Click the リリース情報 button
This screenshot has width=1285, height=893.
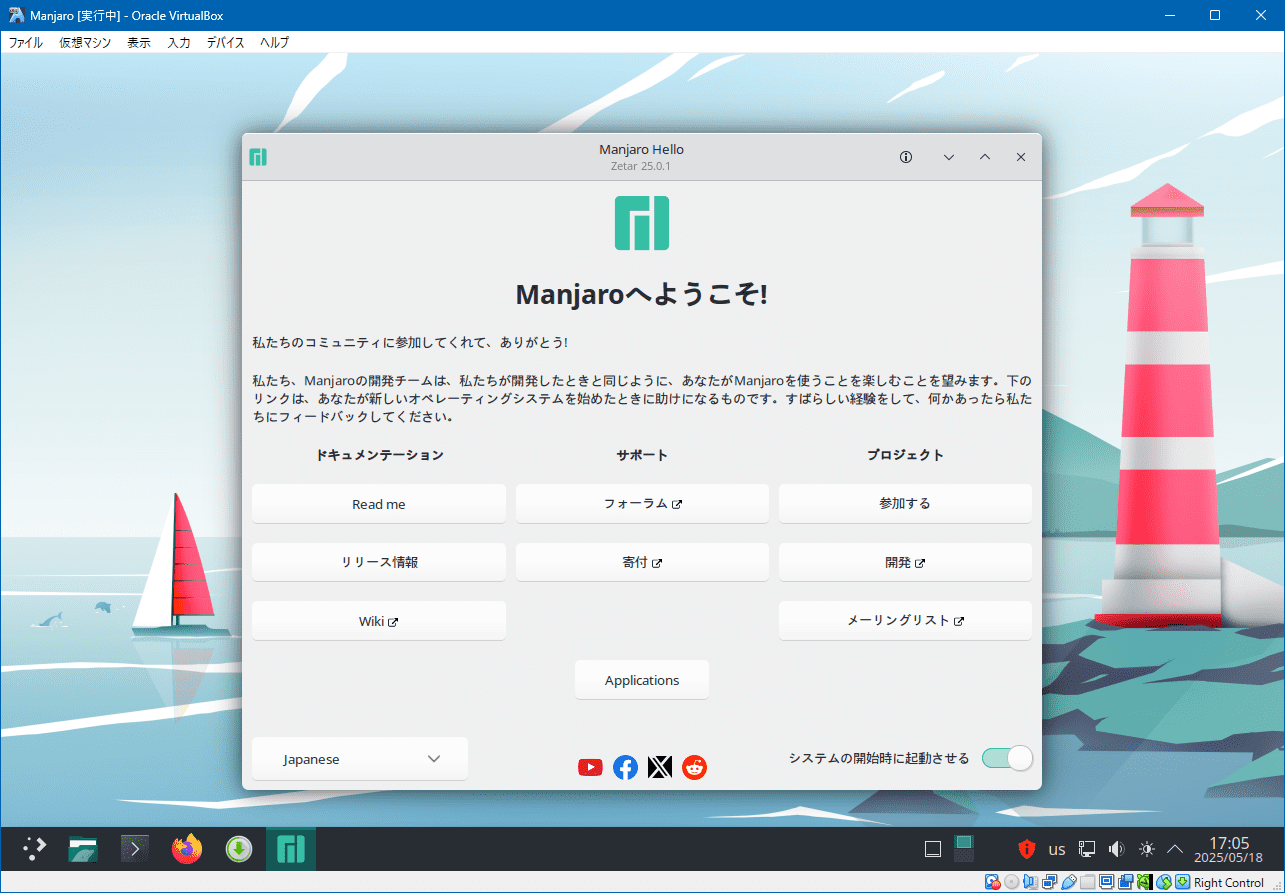pos(379,562)
